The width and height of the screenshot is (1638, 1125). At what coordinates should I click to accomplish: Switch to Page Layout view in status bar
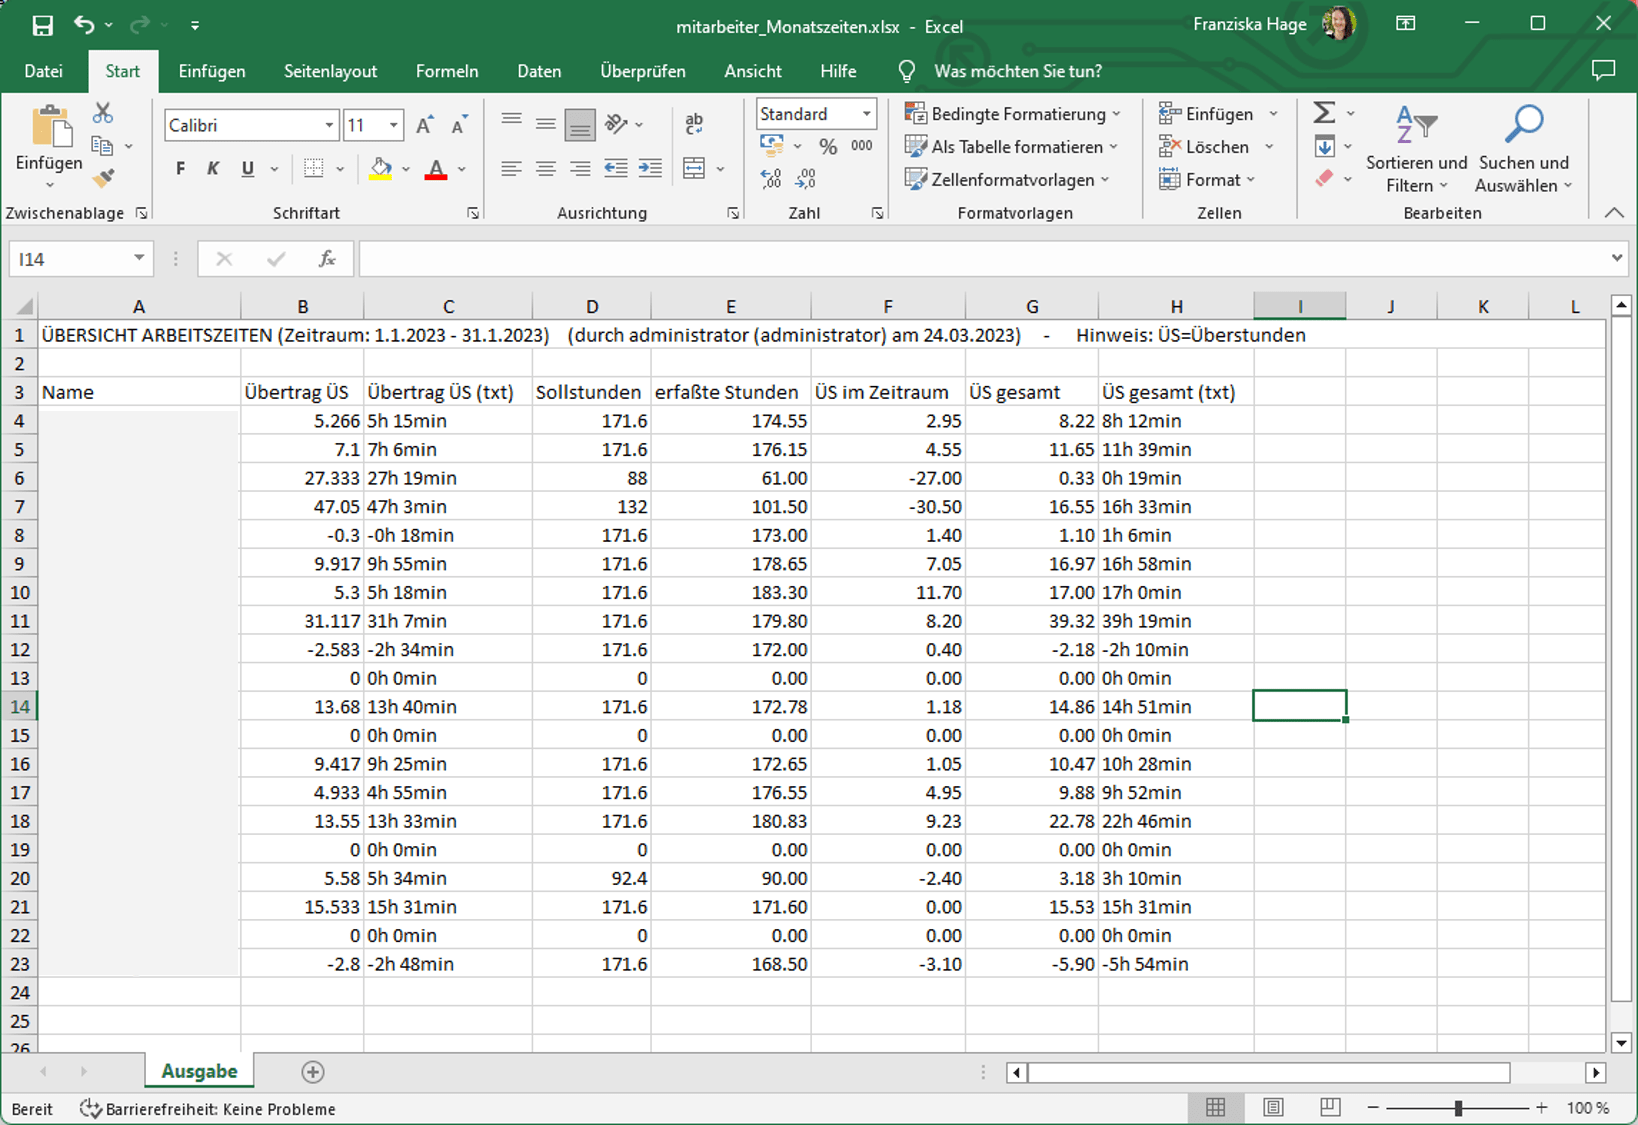tap(1273, 1108)
